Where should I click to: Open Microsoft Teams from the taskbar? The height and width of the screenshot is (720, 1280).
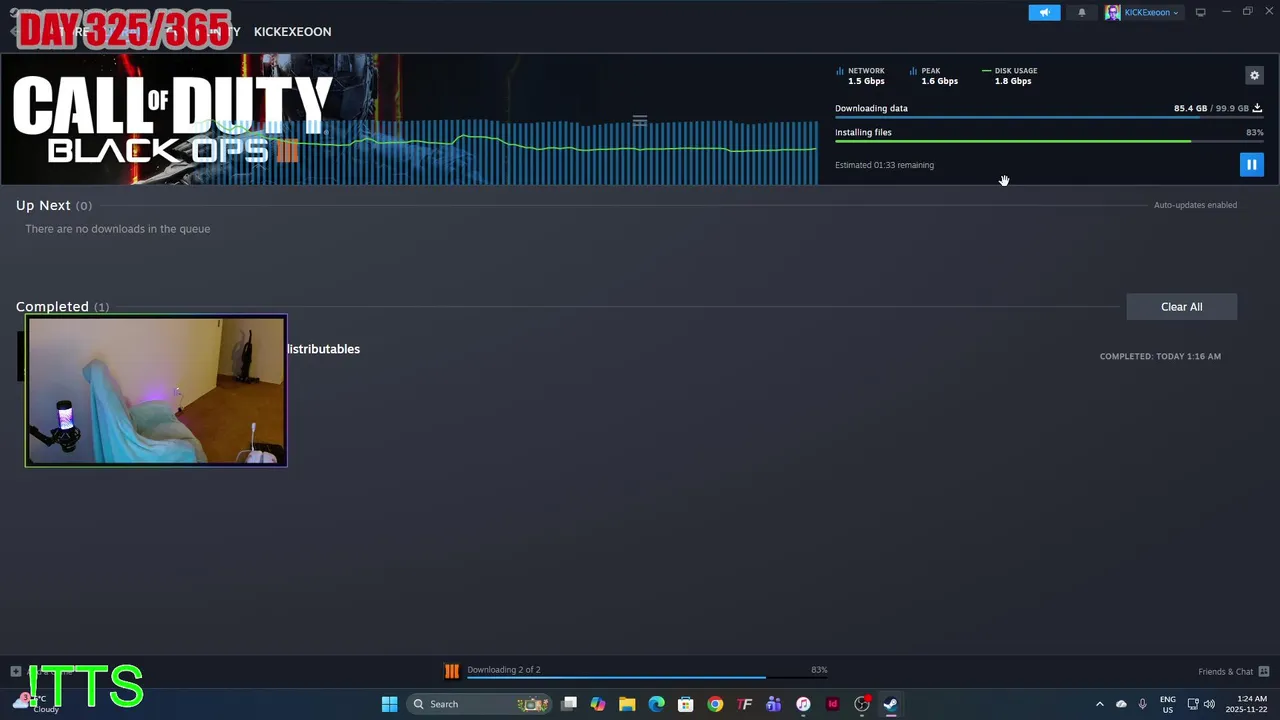pyautogui.click(x=773, y=704)
